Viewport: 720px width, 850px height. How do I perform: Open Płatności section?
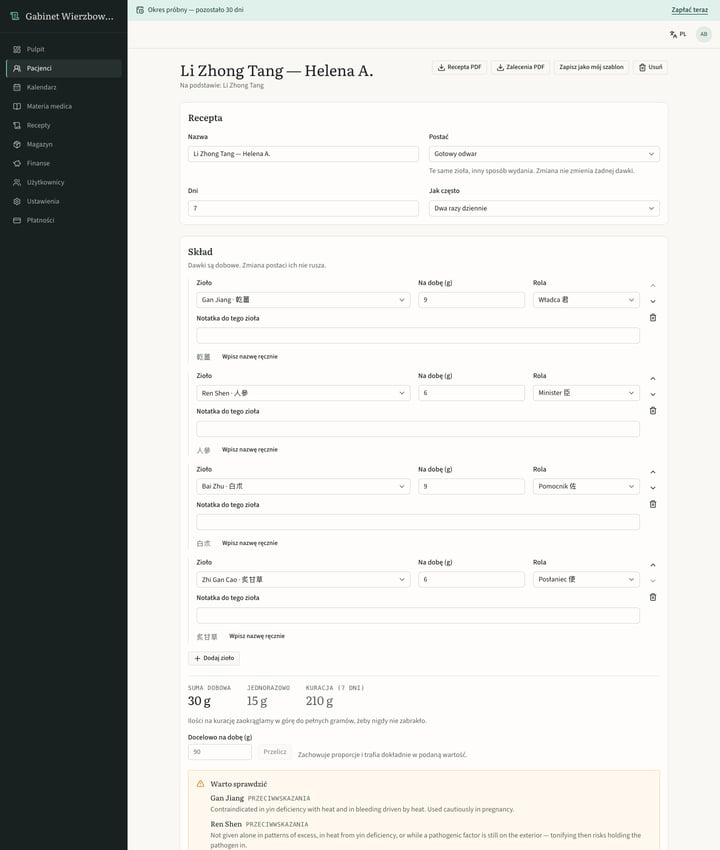63,220
